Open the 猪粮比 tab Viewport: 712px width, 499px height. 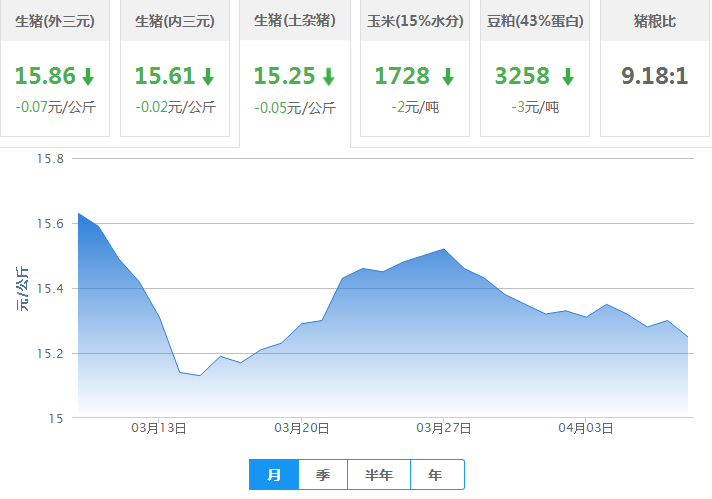(655, 21)
